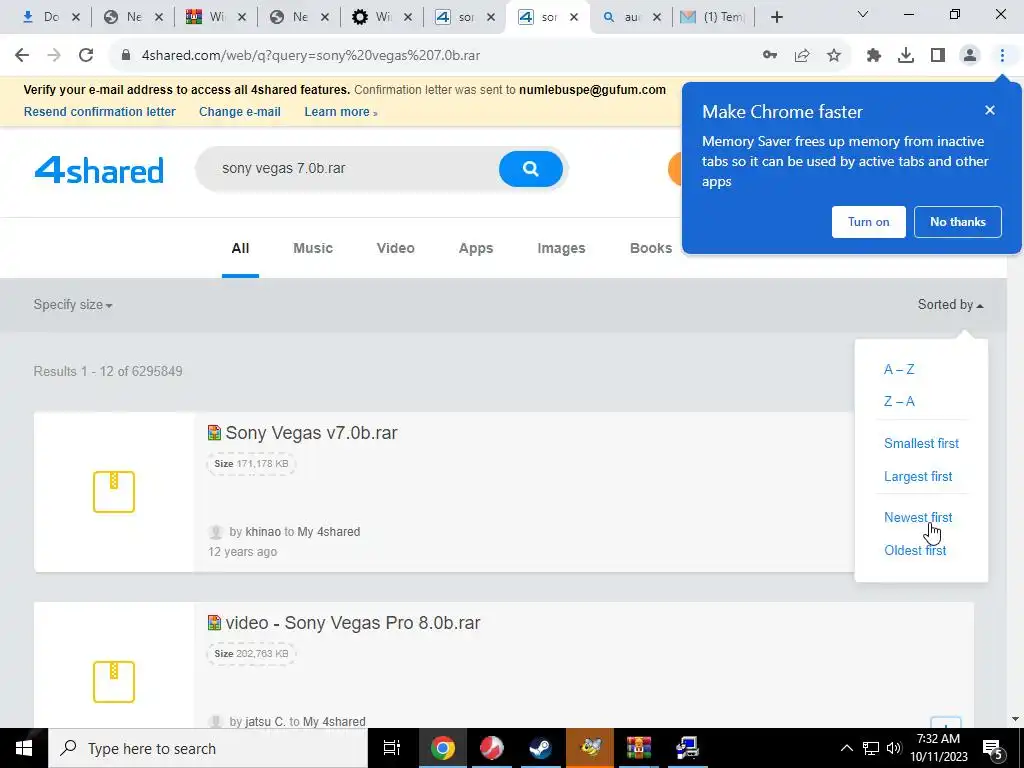Viewport: 1024px width, 768px height.
Task: Turn on Memory Saver
Action: pos(869,222)
